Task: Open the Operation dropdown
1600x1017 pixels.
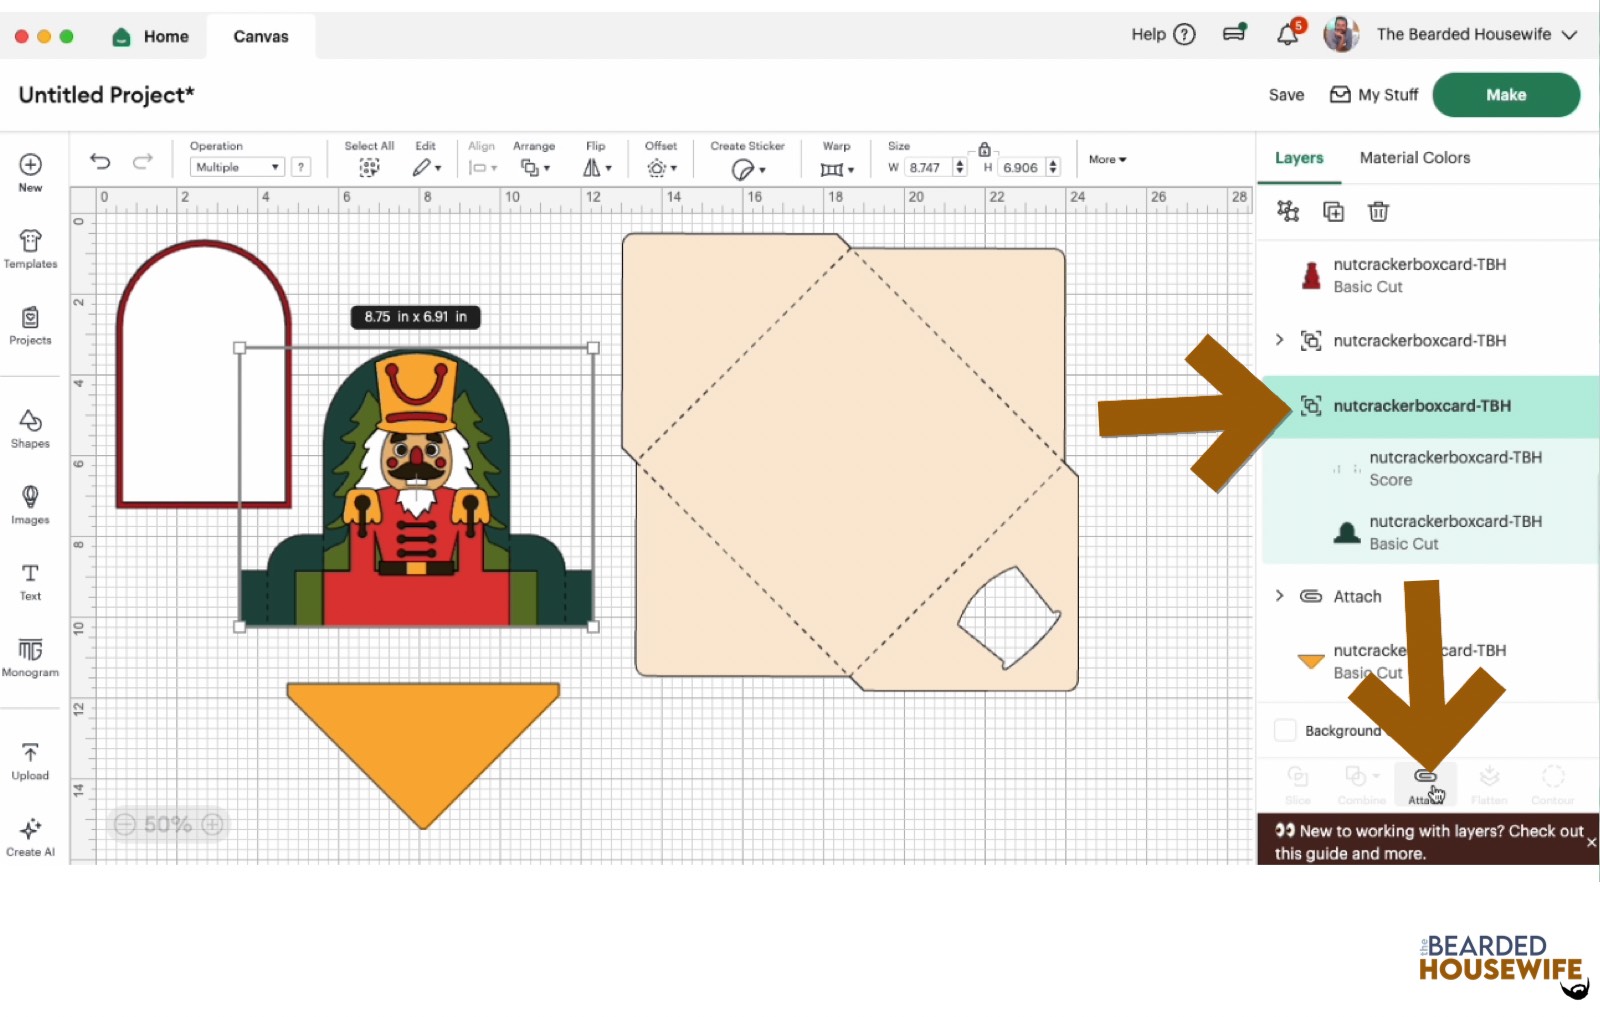Action: pos(237,167)
